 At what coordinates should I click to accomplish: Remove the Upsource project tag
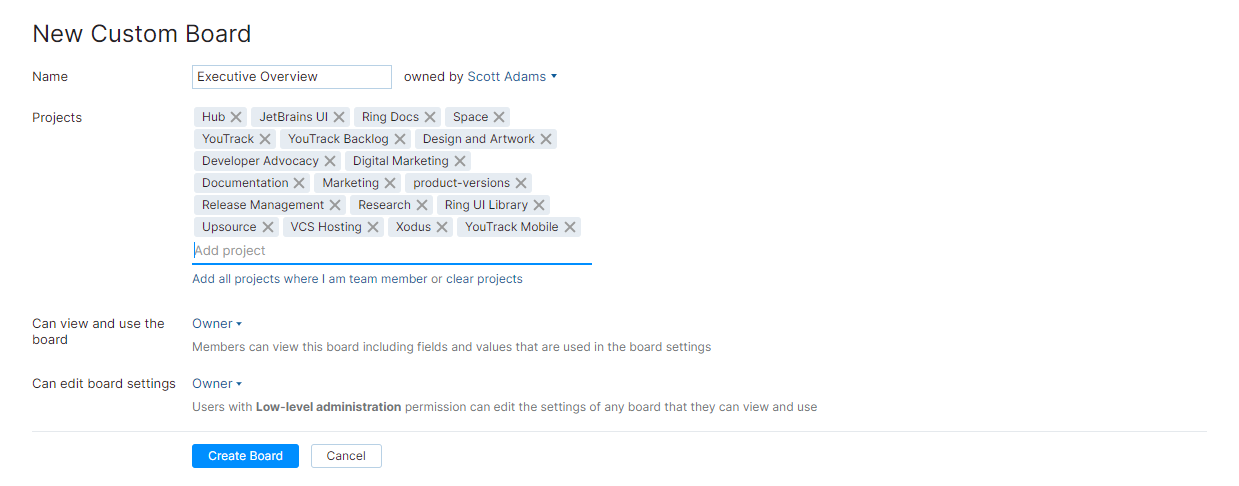268,227
